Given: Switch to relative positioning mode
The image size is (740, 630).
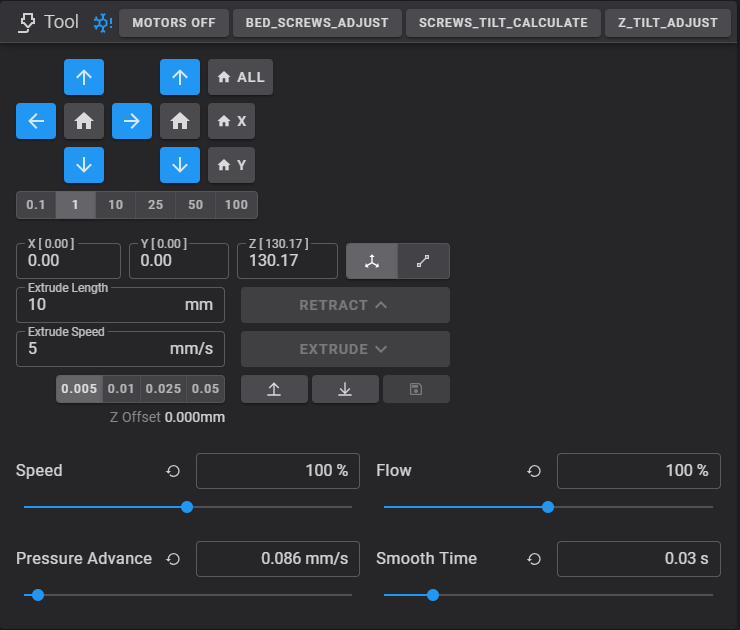Looking at the screenshot, I should pos(423,261).
